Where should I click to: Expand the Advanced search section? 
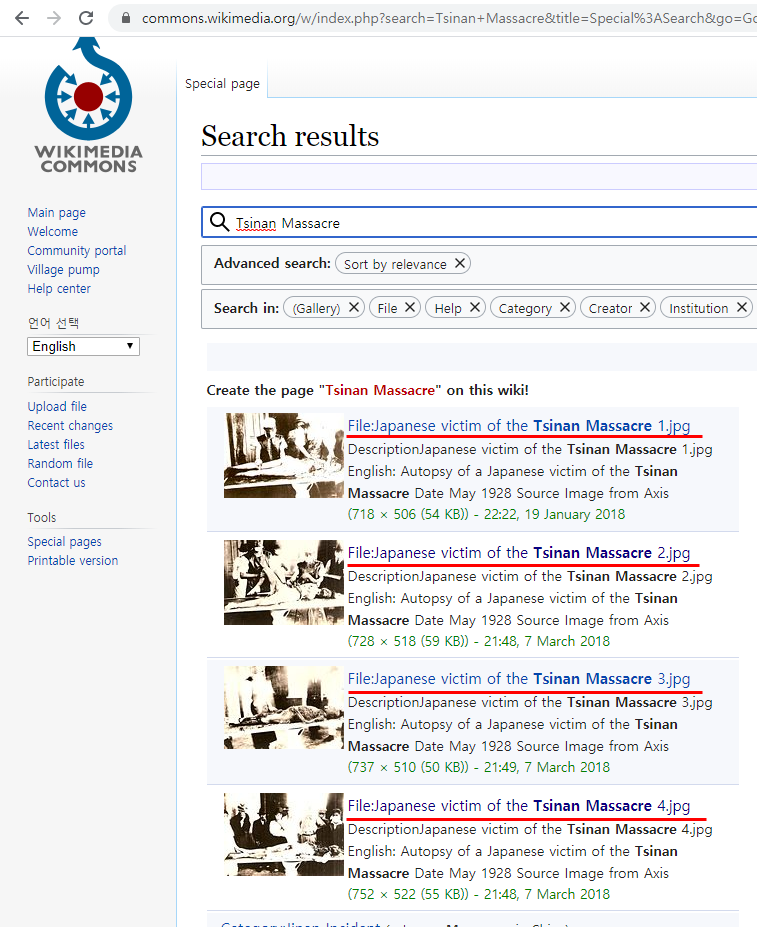pos(271,264)
